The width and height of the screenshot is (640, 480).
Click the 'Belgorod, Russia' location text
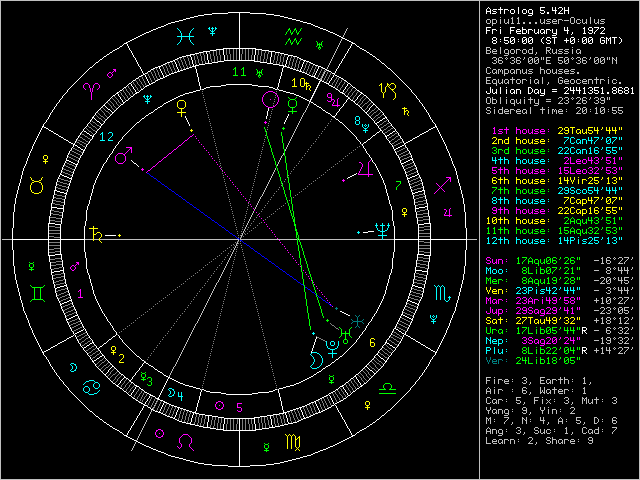(533, 51)
